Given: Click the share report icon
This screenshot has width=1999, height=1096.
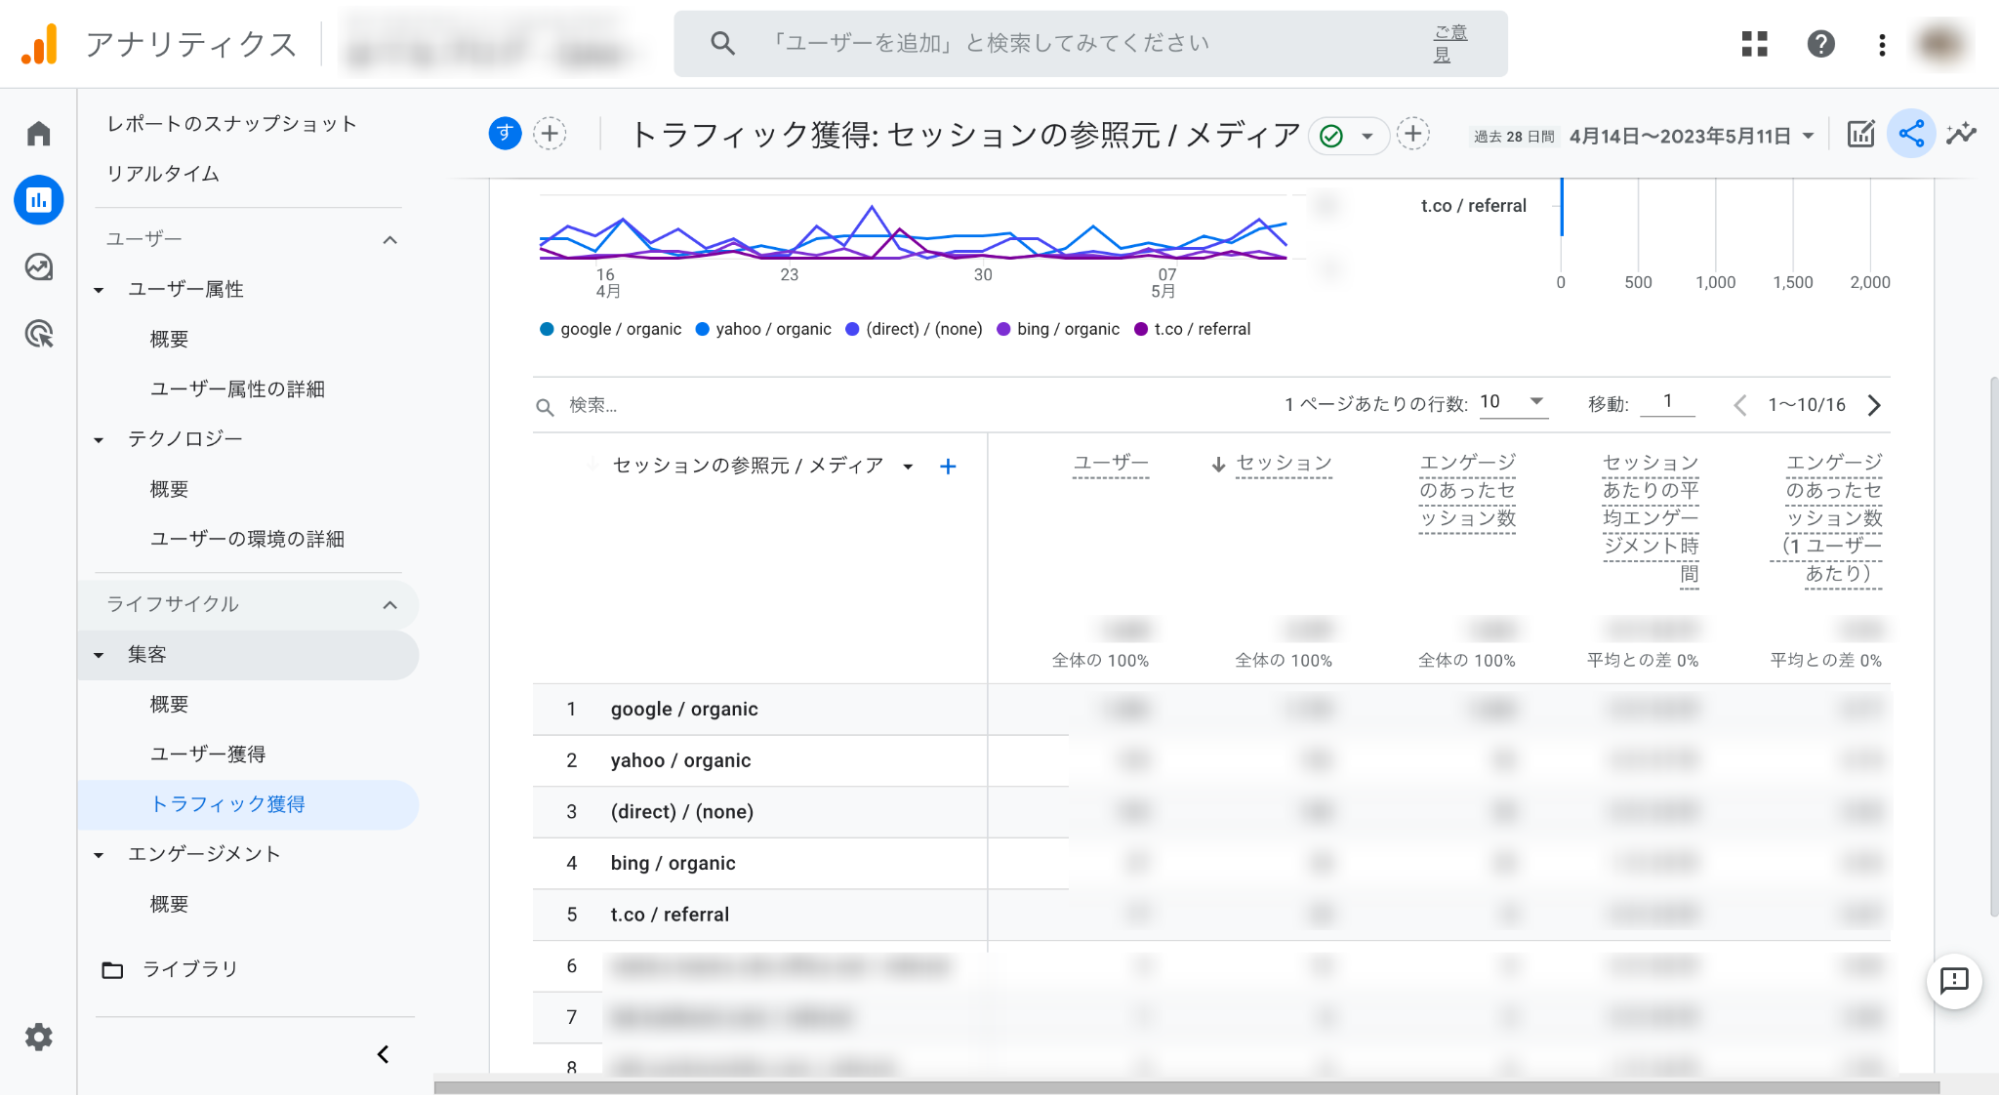Looking at the screenshot, I should pyautogui.click(x=1911, y=134).
